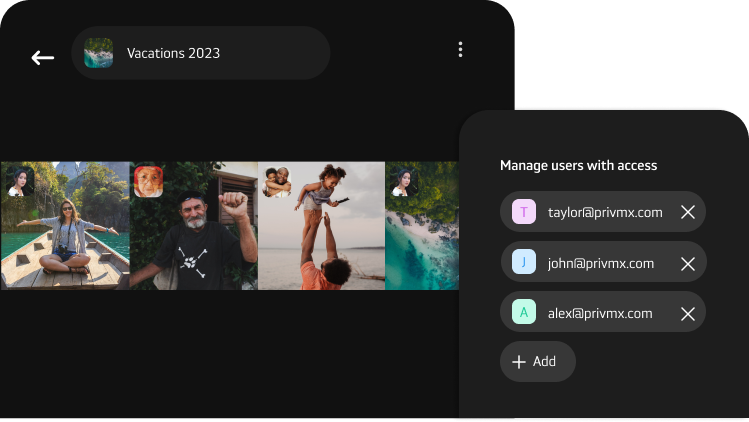749x422 pixels.
Task: Select the Vacations 2023 album title
Action: coord(173,53)
